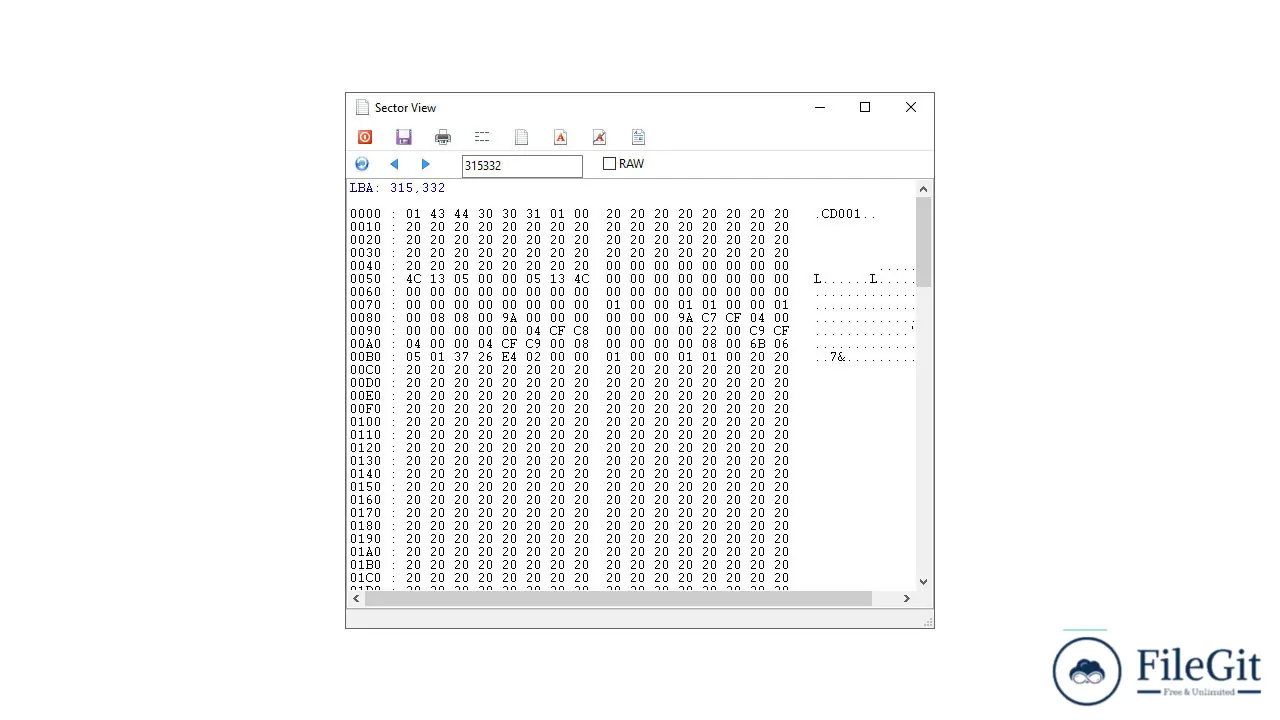The image size is (1280, 720).
Task: Click the offset 01C0 row label
Action: tap(365, 578)
